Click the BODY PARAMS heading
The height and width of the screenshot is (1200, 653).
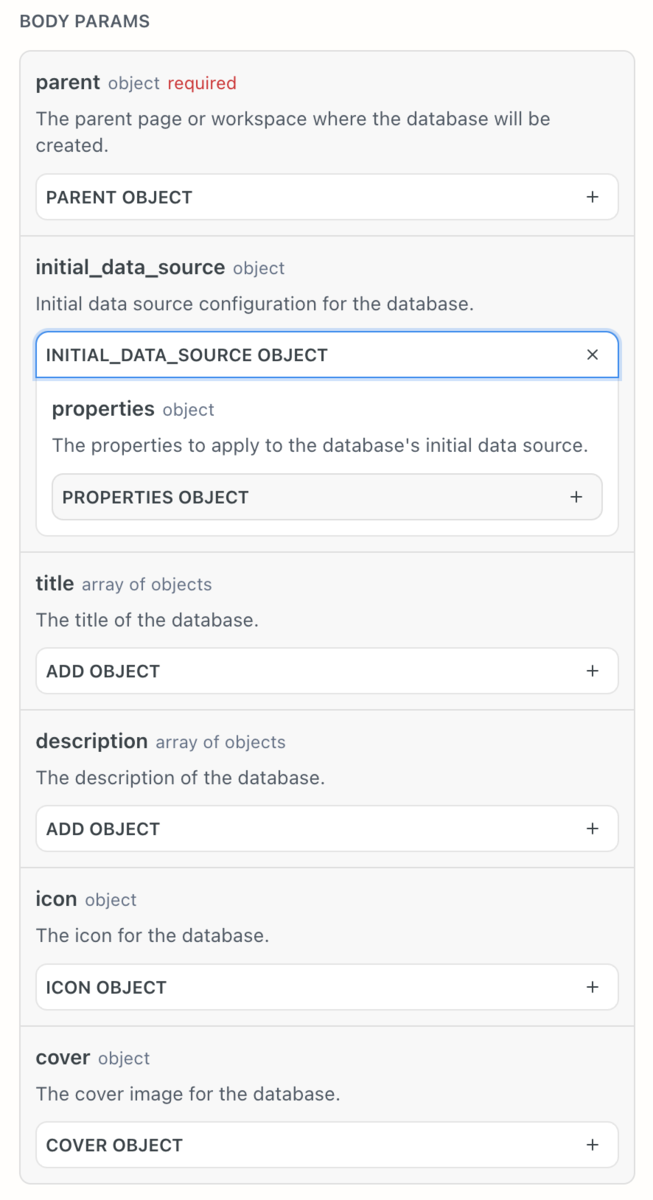tap(84, 21)
